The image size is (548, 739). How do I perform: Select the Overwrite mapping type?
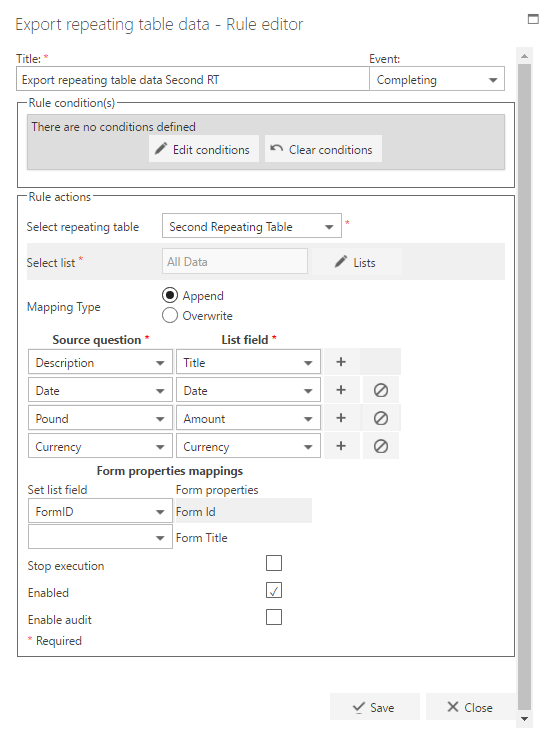pyautogui.click(x=170, y=315)
